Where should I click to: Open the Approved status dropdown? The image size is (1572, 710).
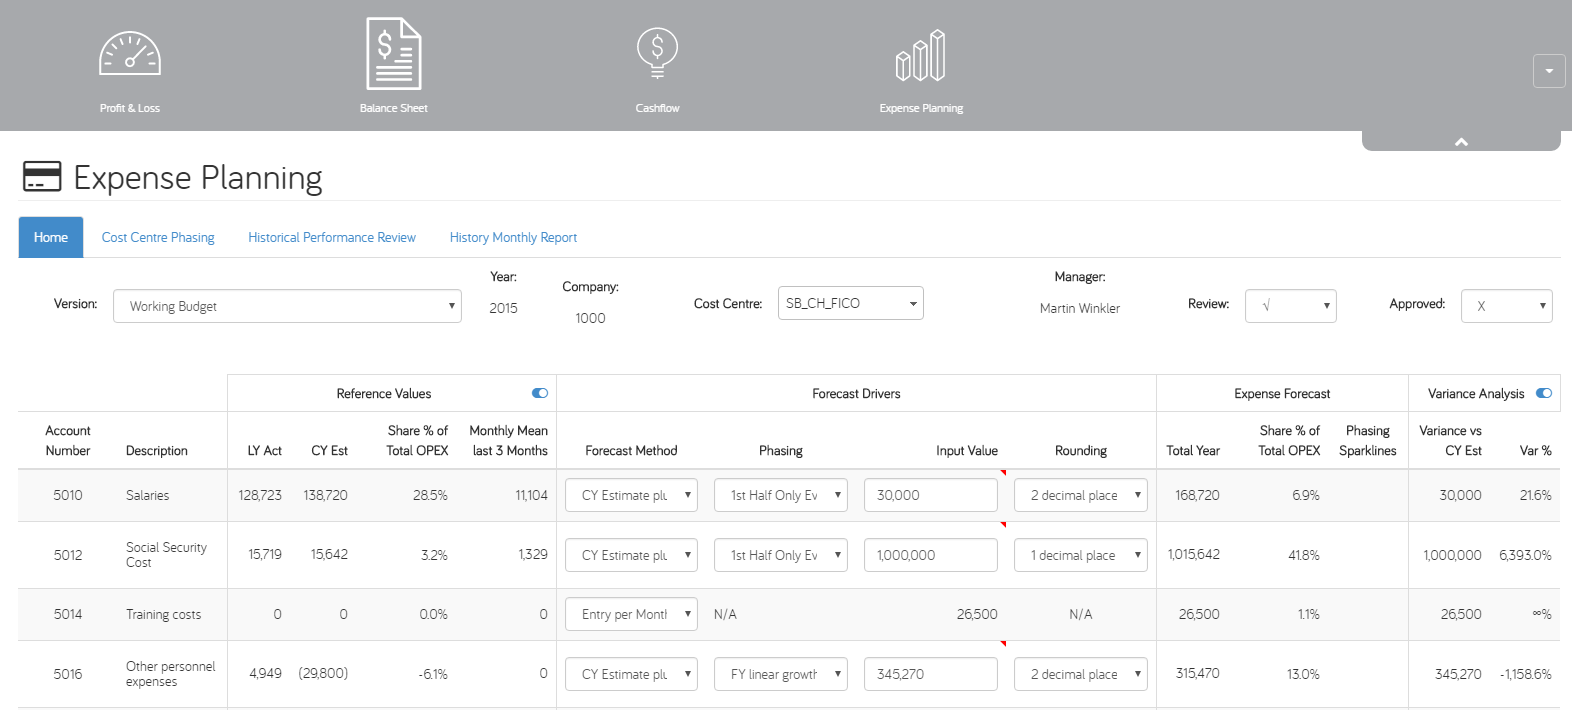tap(1507, 306)
